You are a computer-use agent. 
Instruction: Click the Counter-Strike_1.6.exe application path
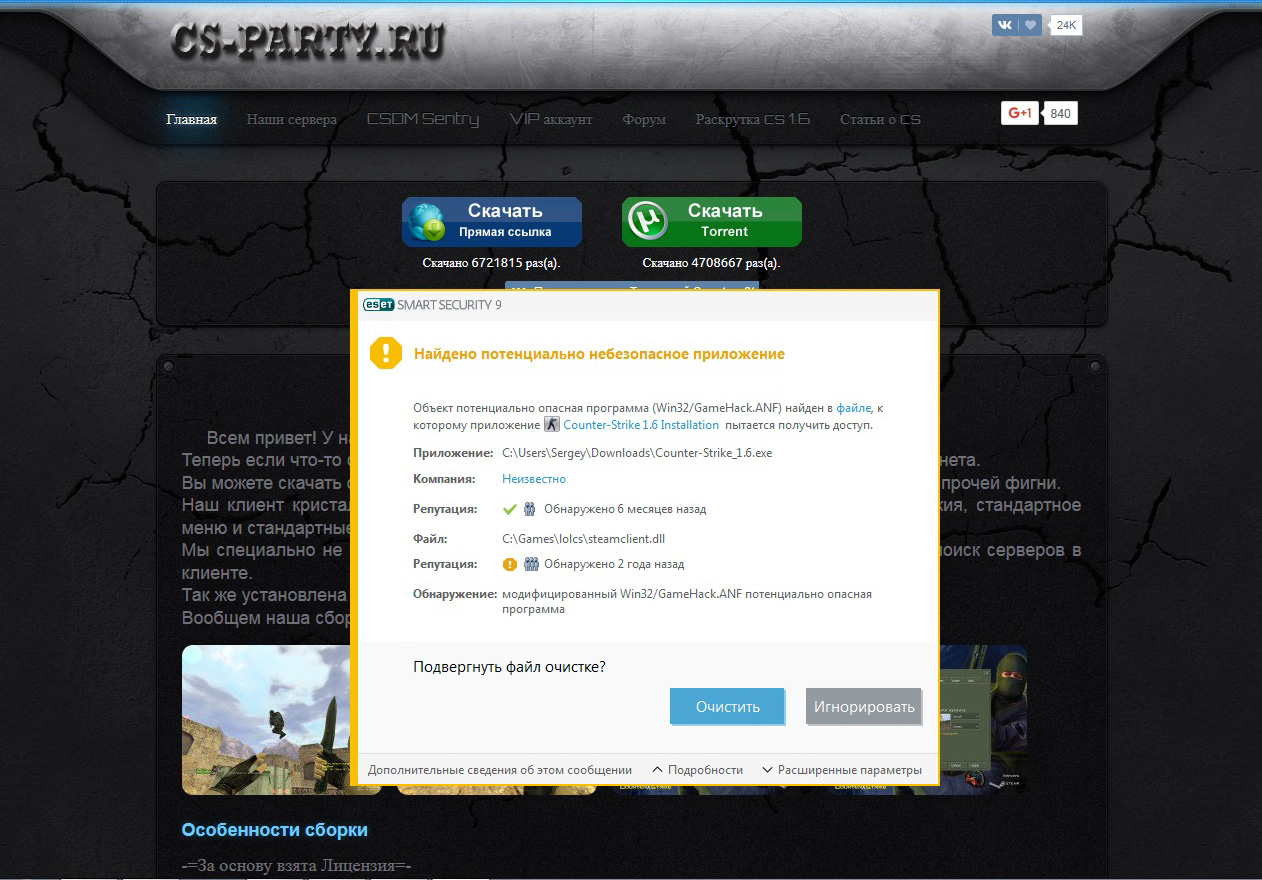[x=637, y=453]
